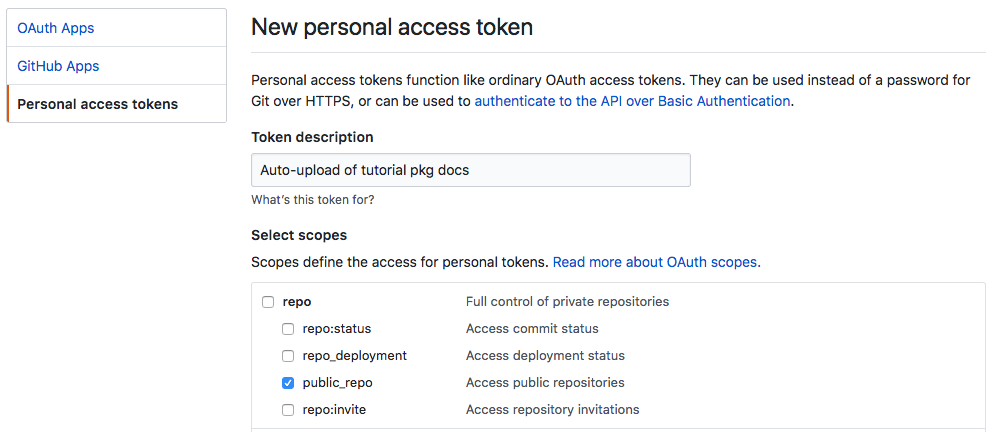Open the GitHub Apps settings page
The width and height of the screenshot is (1004, 432).
58,66
